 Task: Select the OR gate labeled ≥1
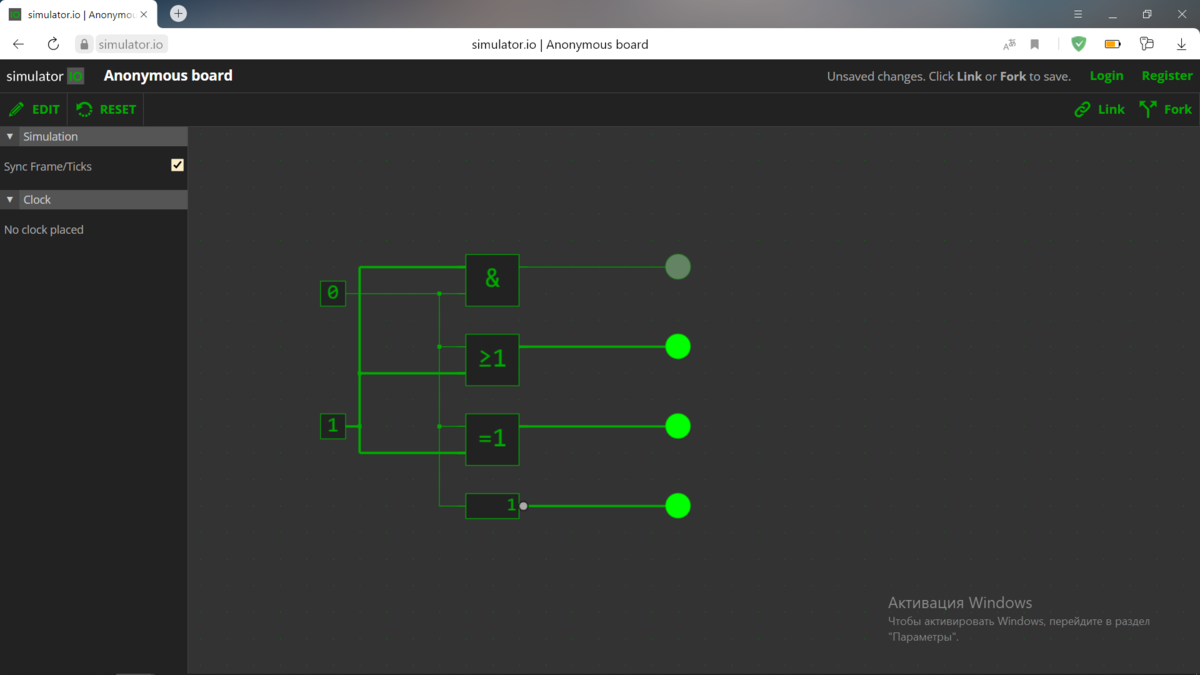point(492,360)
